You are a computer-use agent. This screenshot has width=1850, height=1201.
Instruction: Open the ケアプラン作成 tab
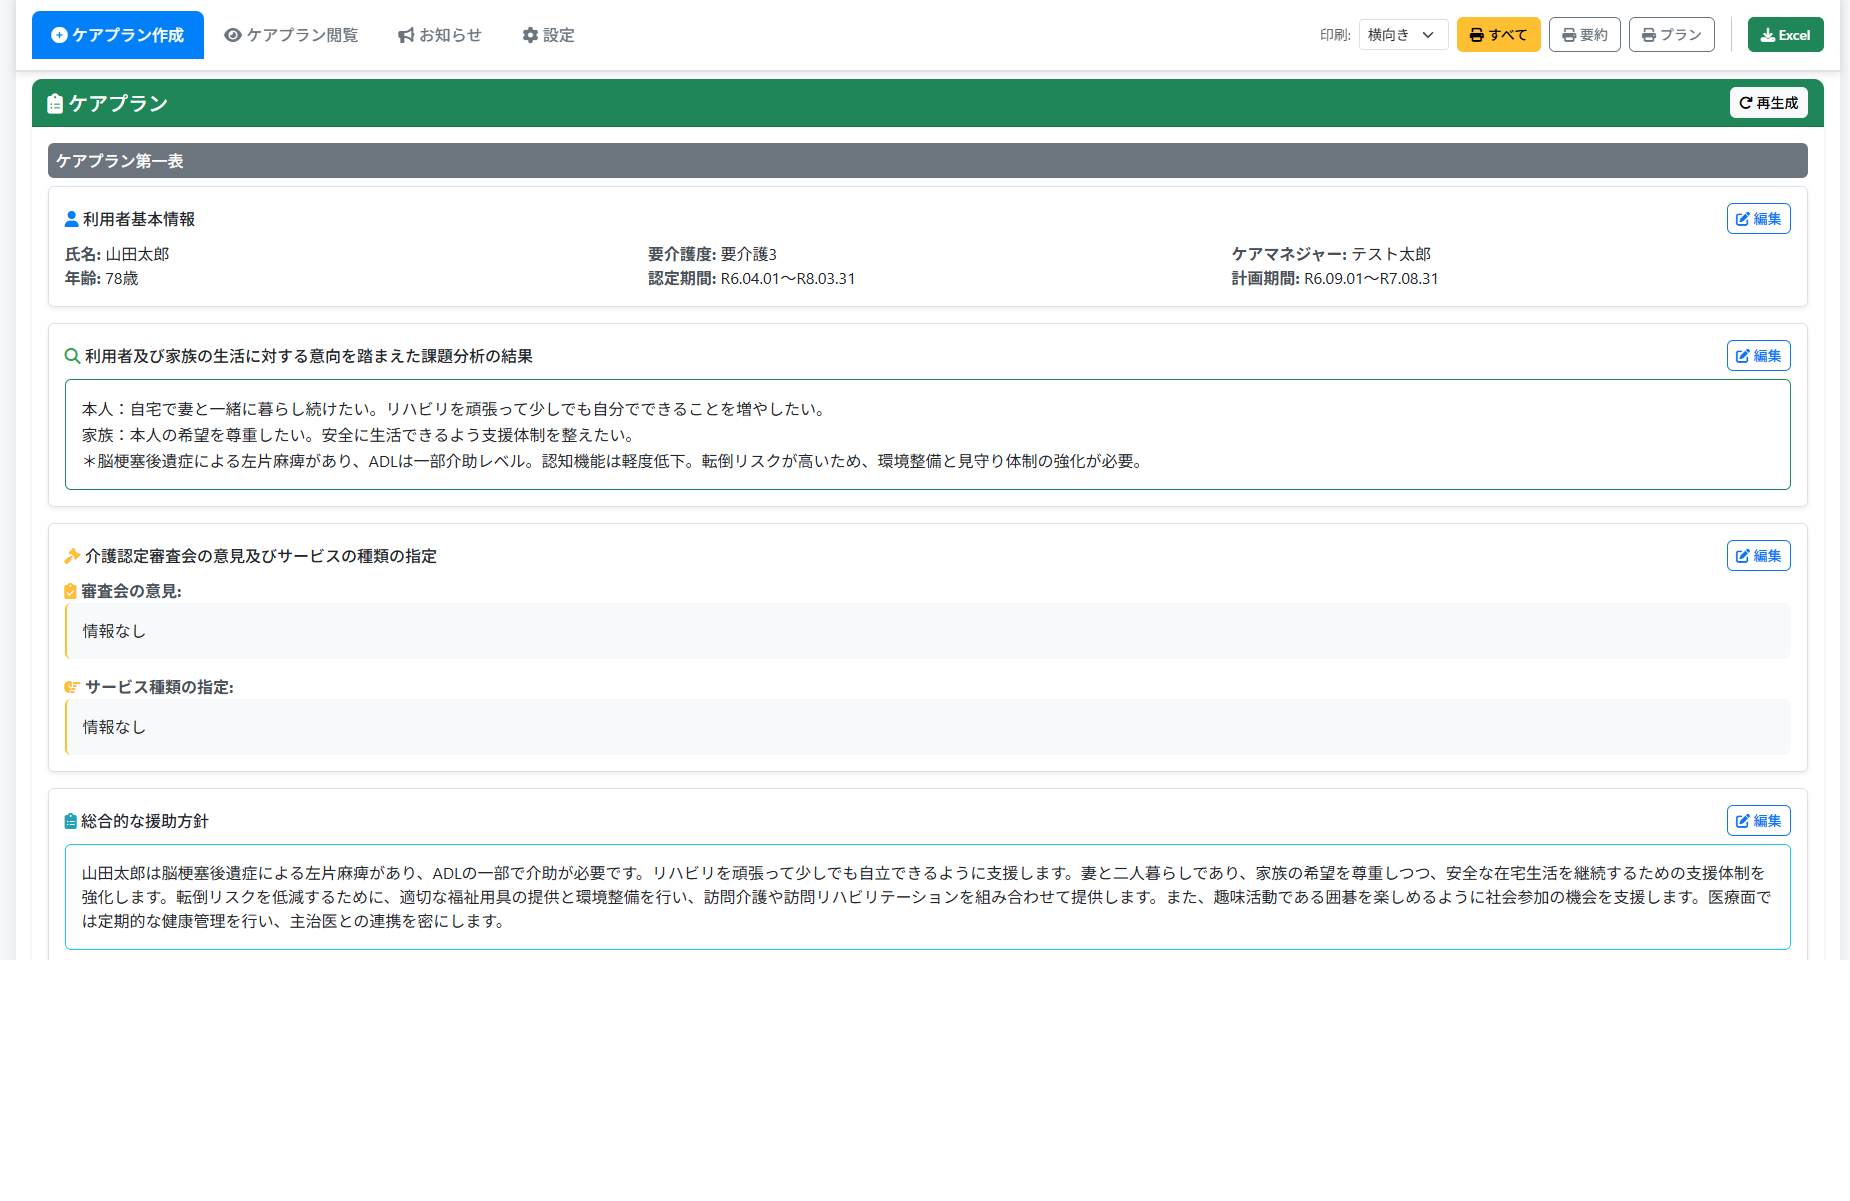pyautogui.click(x=118, y=35)
